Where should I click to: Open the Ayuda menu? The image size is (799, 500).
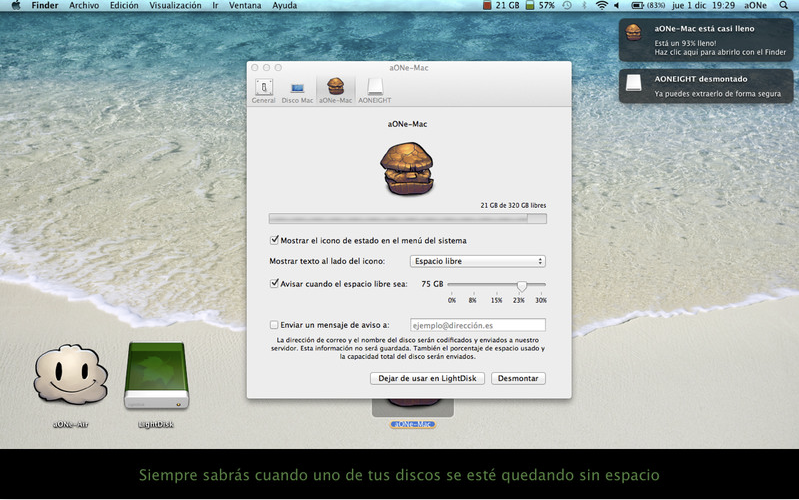pos(284,6)
